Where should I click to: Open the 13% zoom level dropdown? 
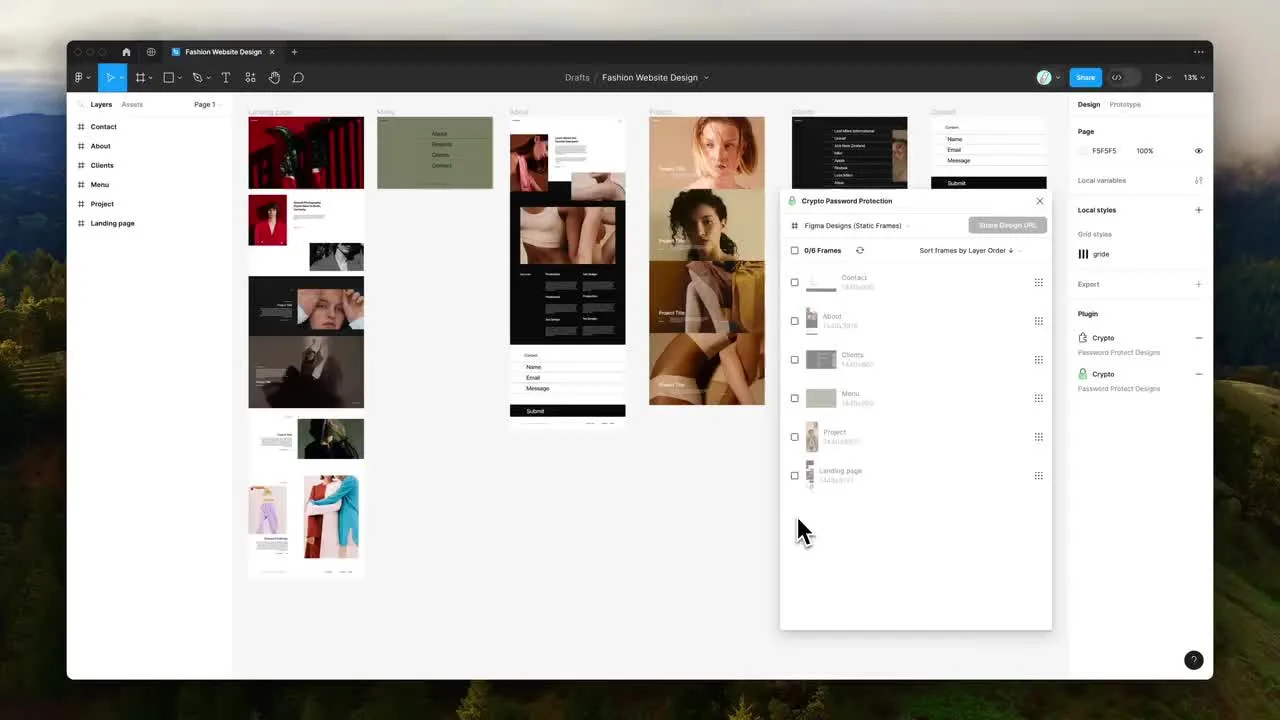[1194, 78]
